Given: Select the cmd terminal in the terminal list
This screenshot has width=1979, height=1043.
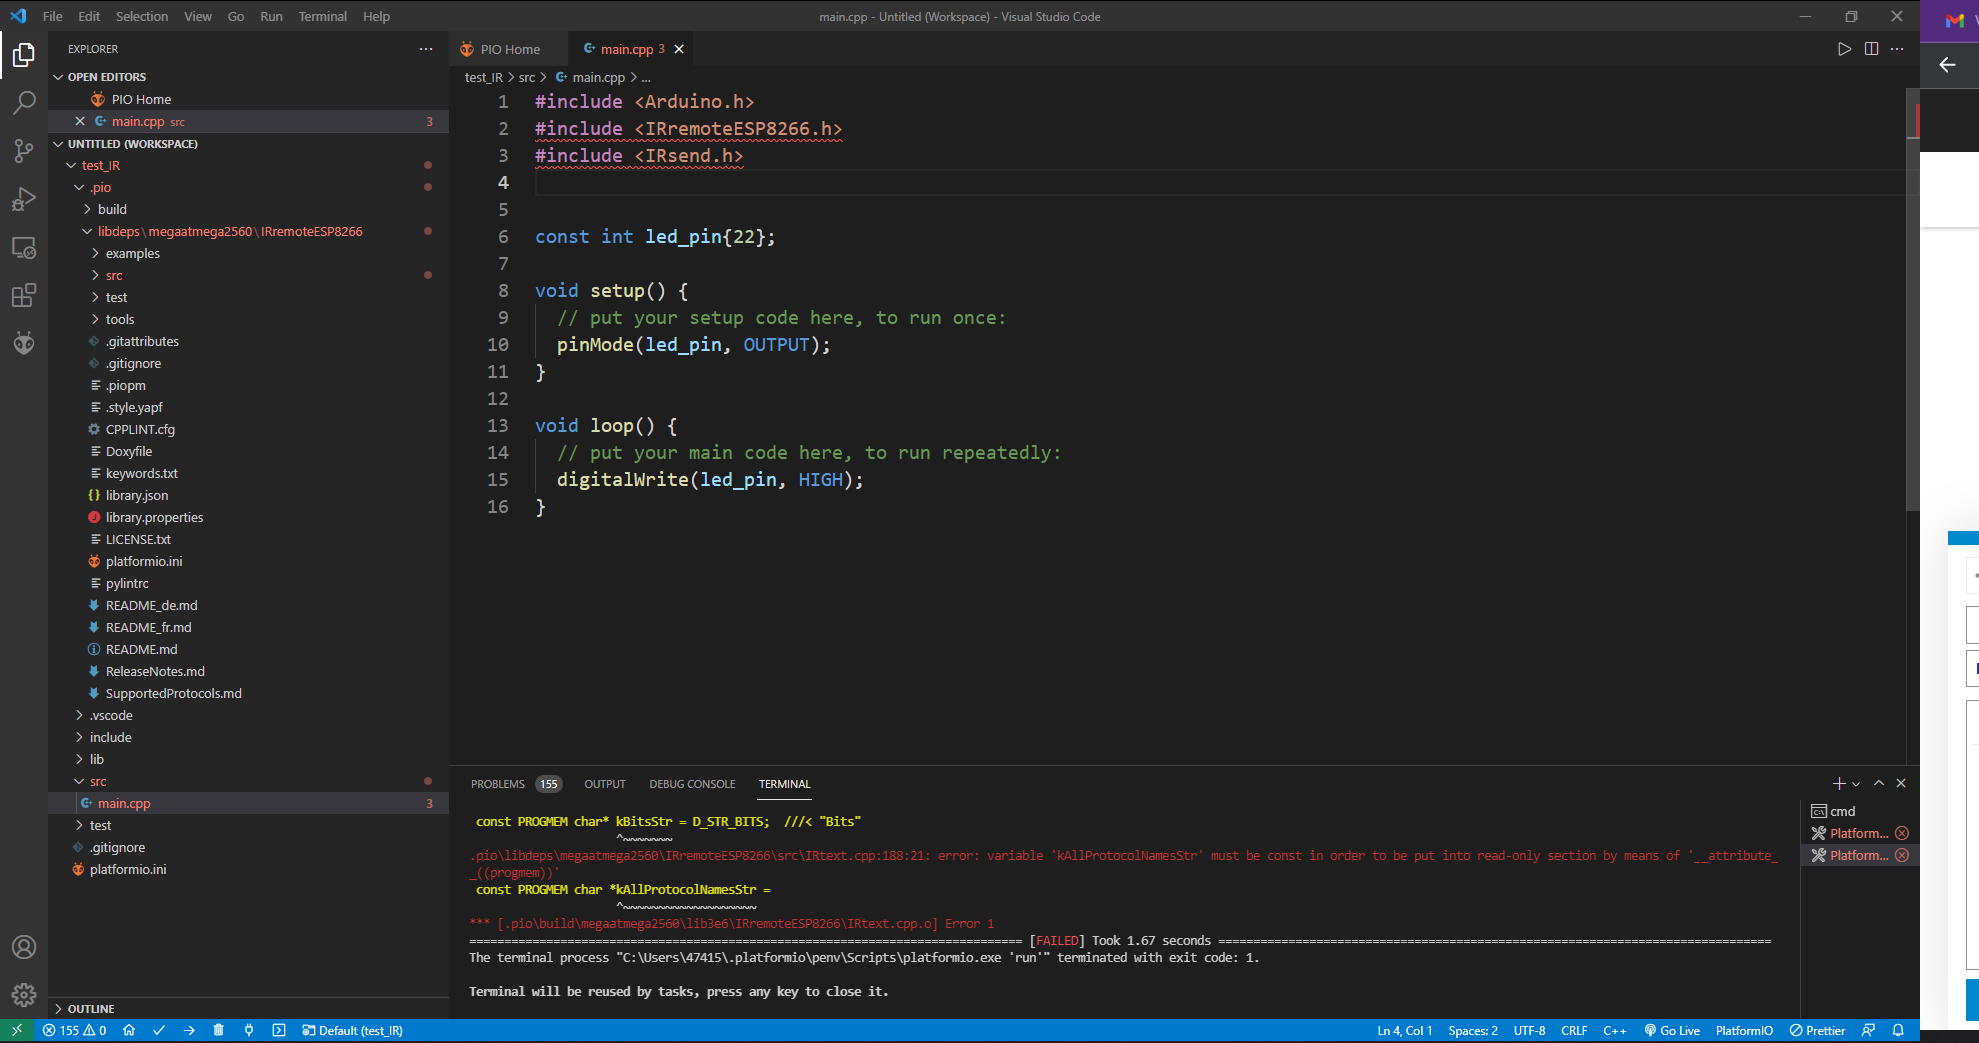Looking at the screenshot, I should (1859, 811).
